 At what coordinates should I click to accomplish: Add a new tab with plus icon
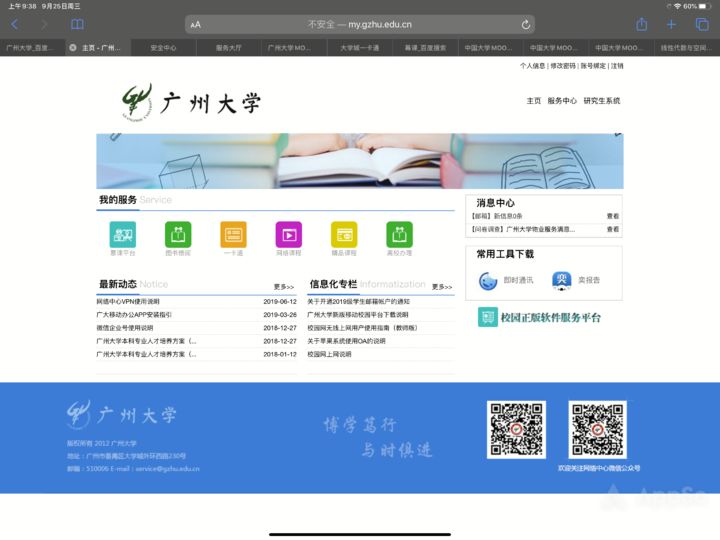point(671,24)
